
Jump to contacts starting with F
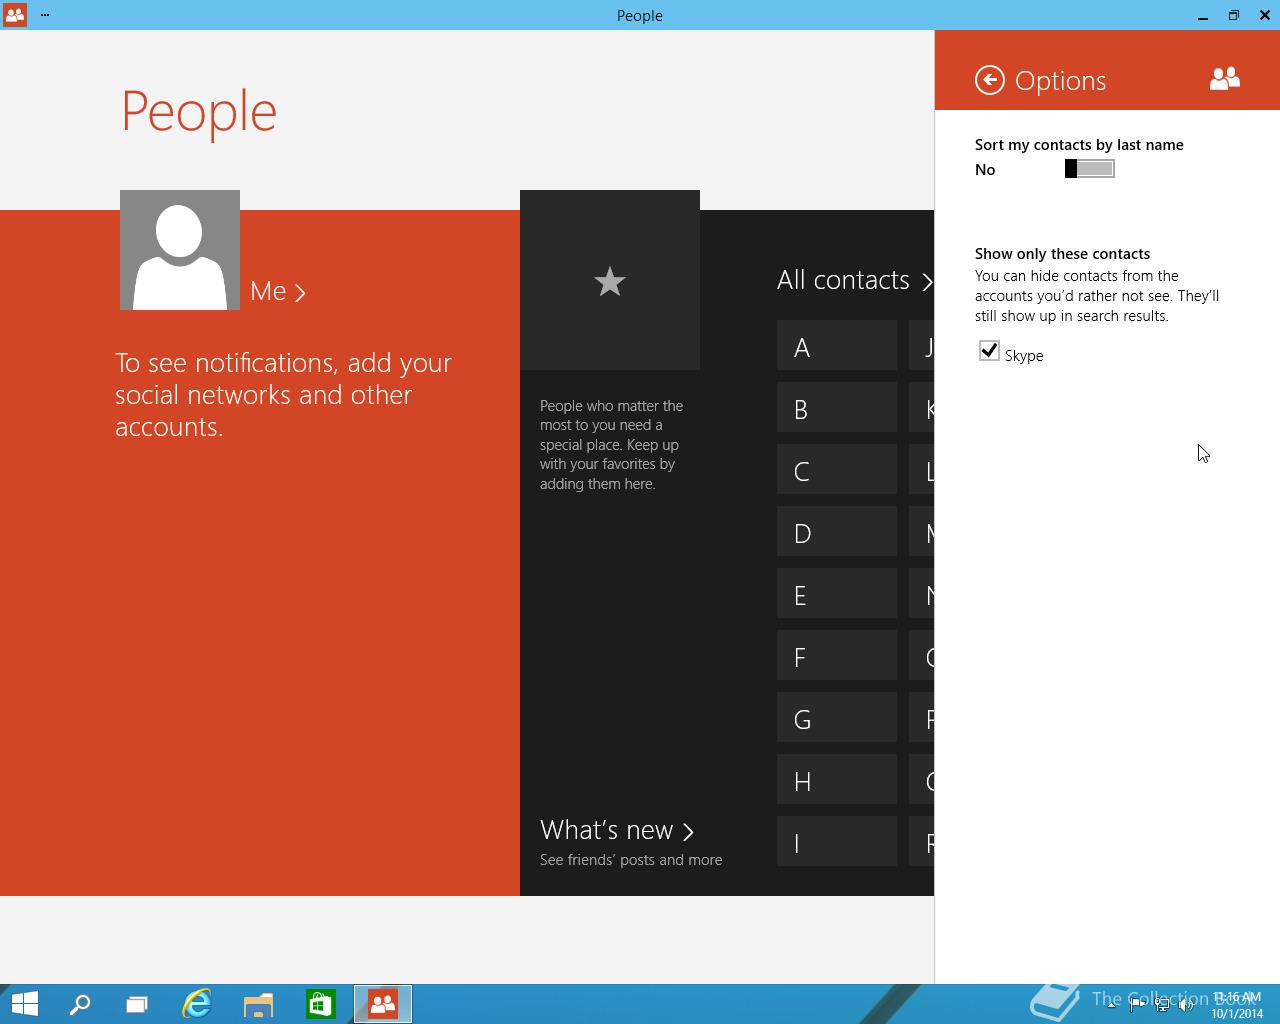click(x=837, y=656)
